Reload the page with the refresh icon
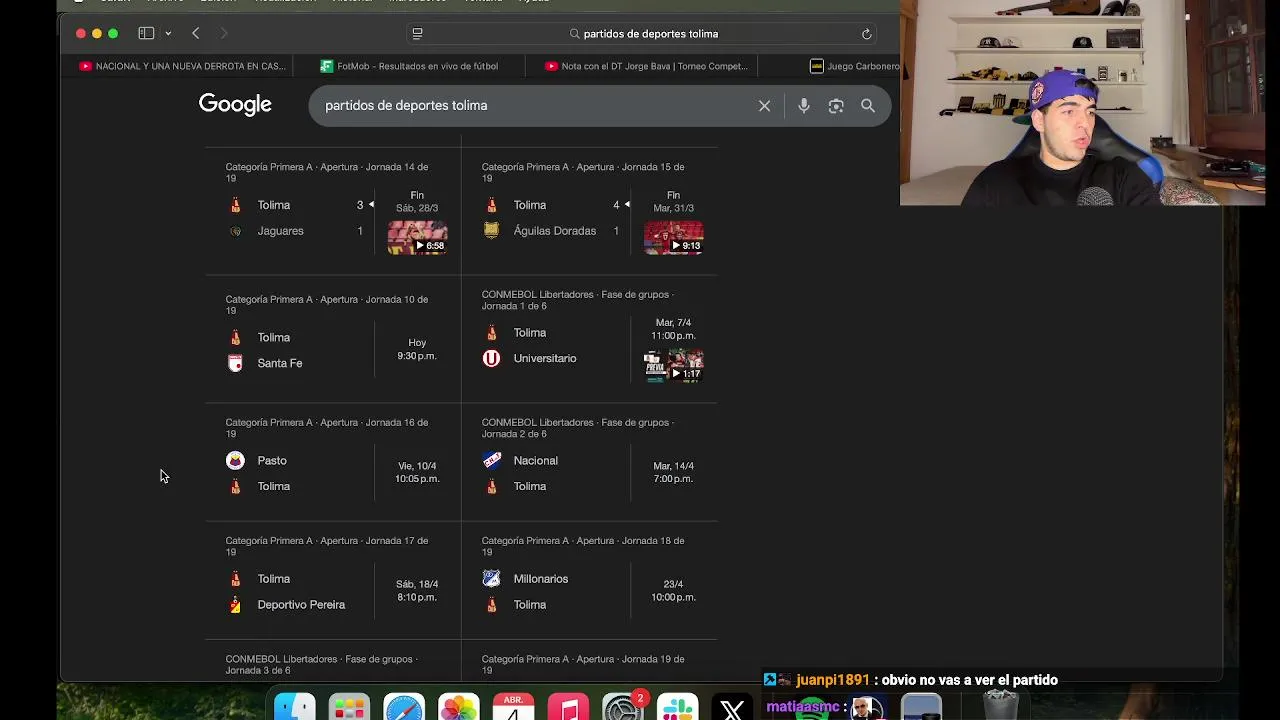Viewport: 1280px width, 720px height. click(867, 34)
